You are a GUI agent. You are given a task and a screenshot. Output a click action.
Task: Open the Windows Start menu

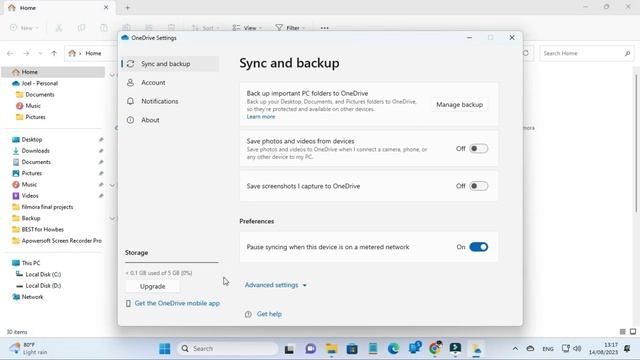tap(164, 349)
